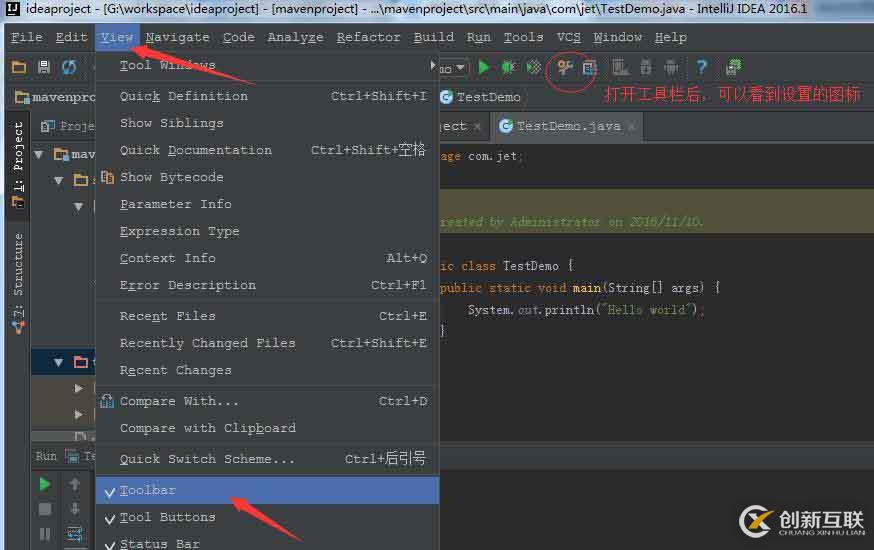Open Help with the blue question mark icon
This screenshot has height=550, width=874.
point(701,68)
